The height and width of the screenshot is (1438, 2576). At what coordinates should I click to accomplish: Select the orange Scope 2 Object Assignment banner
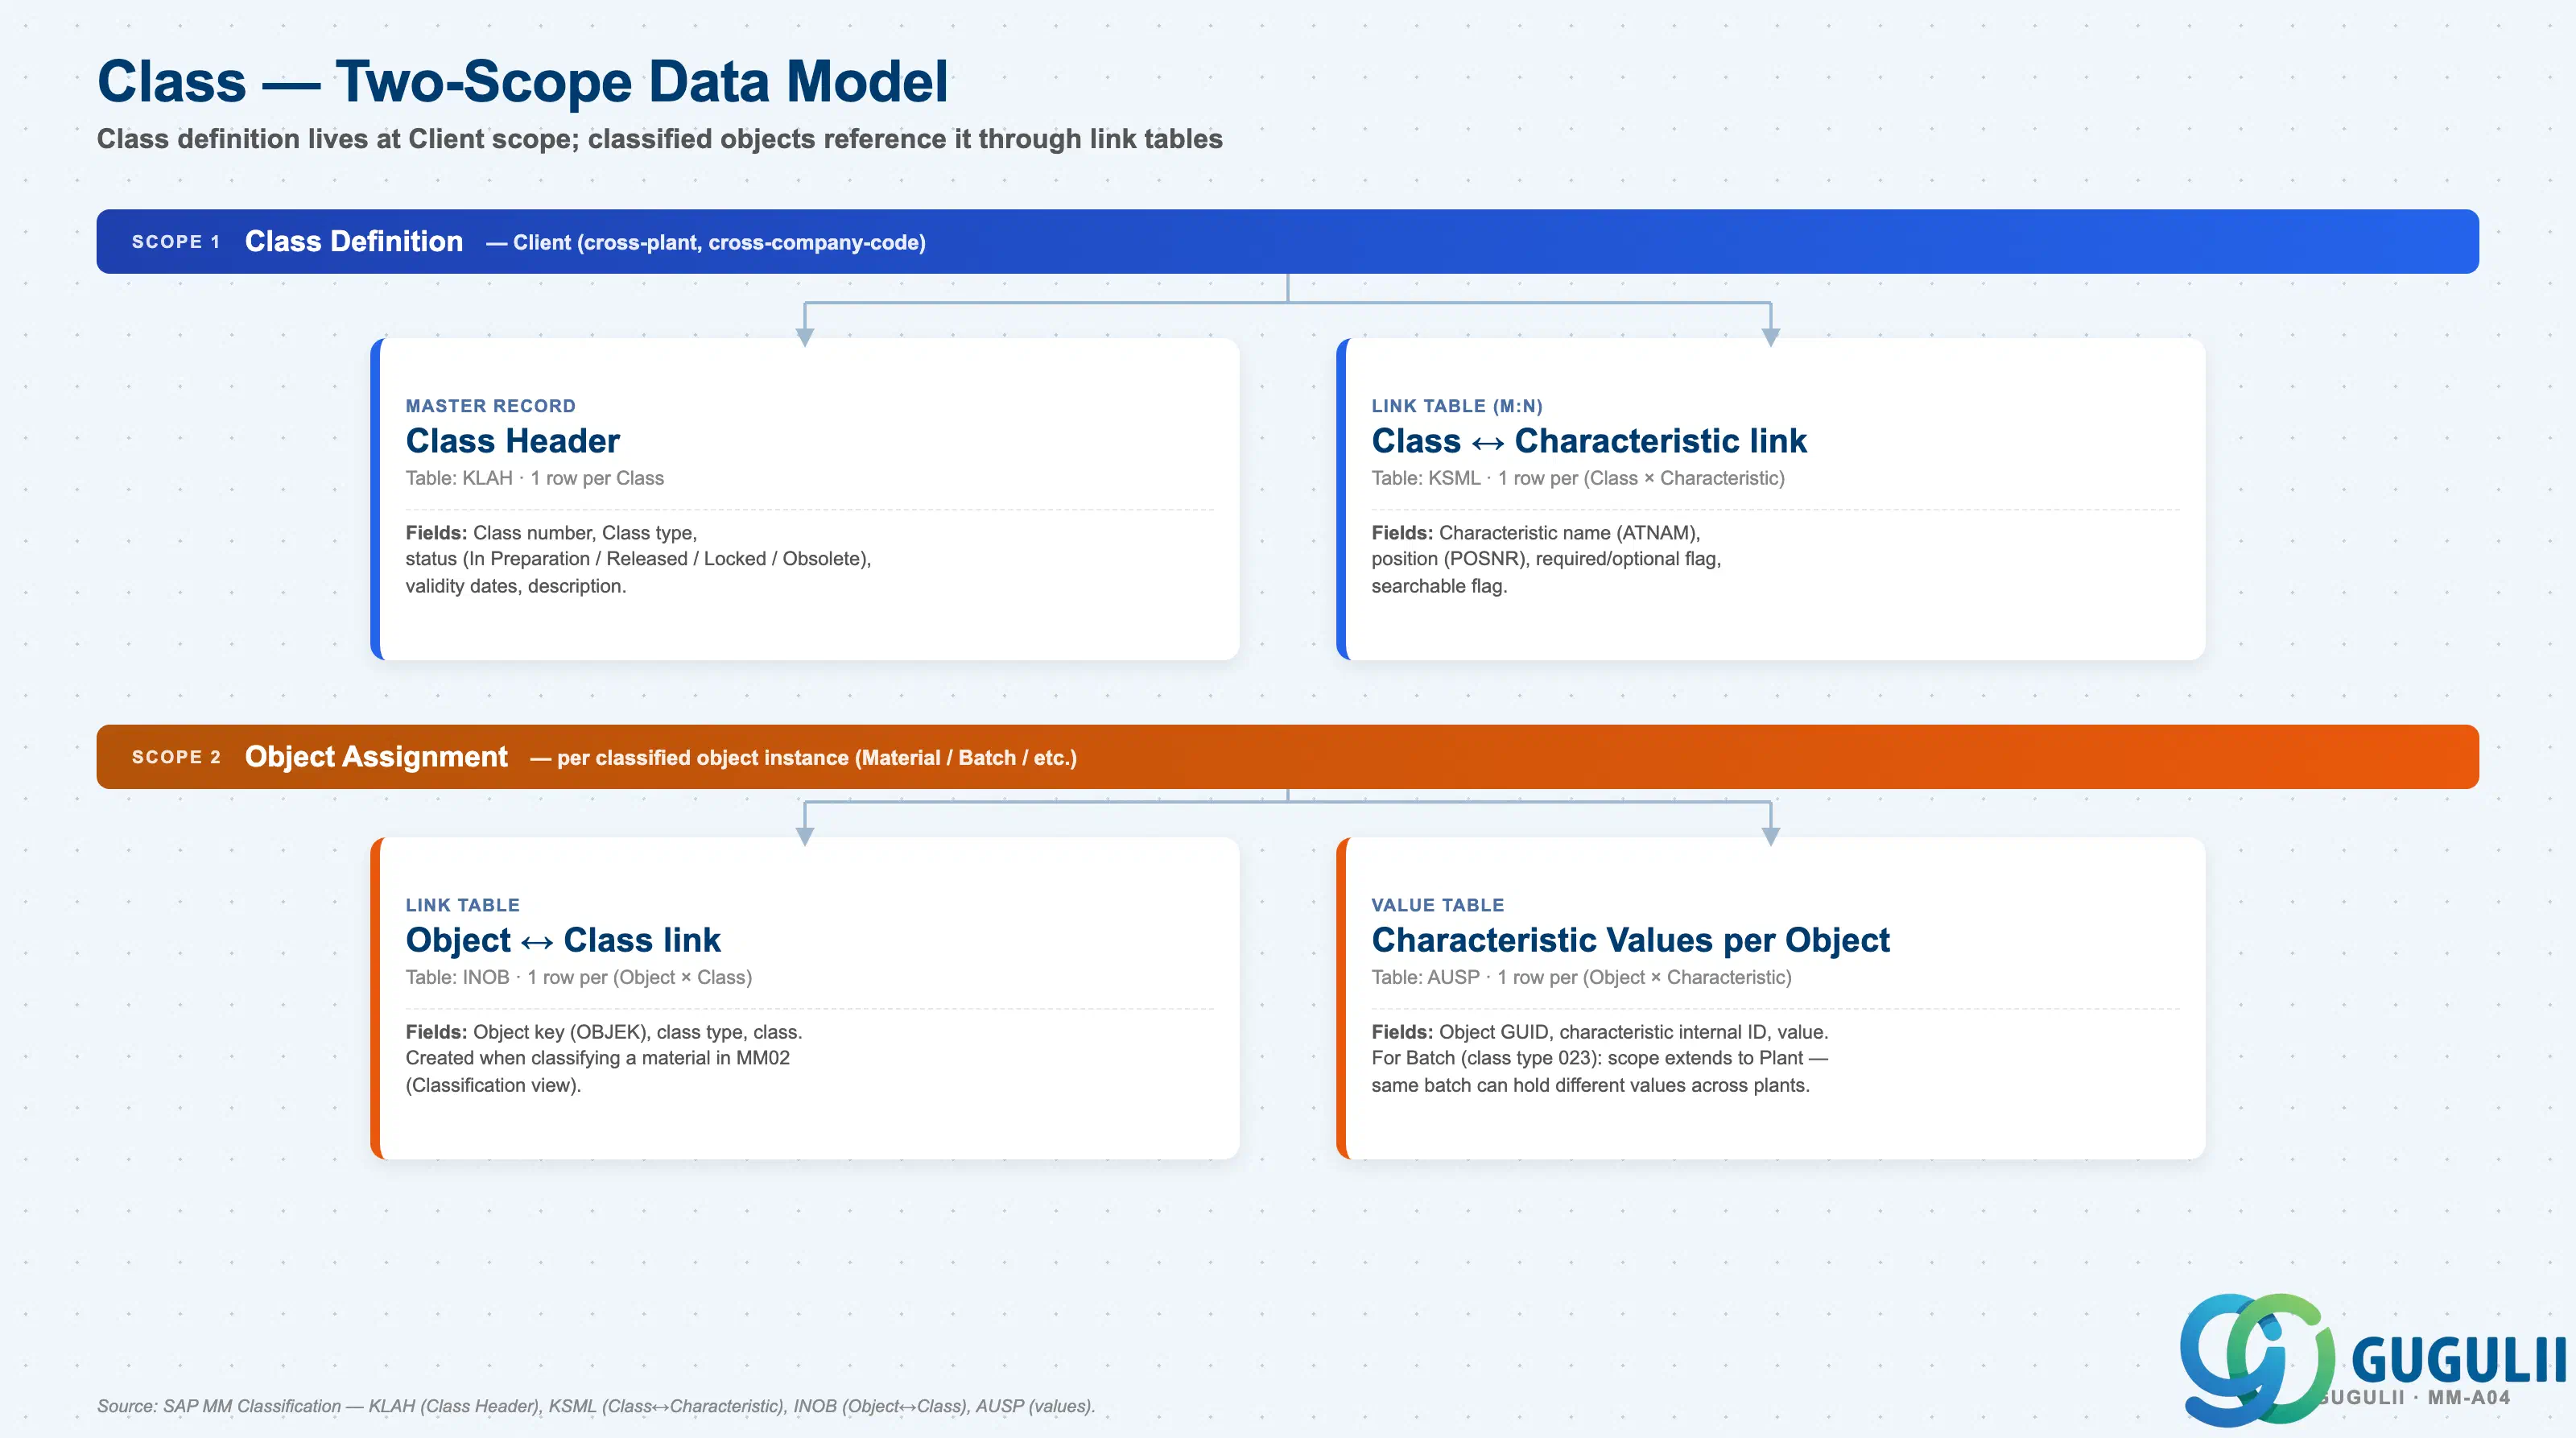pos(1288,757)
